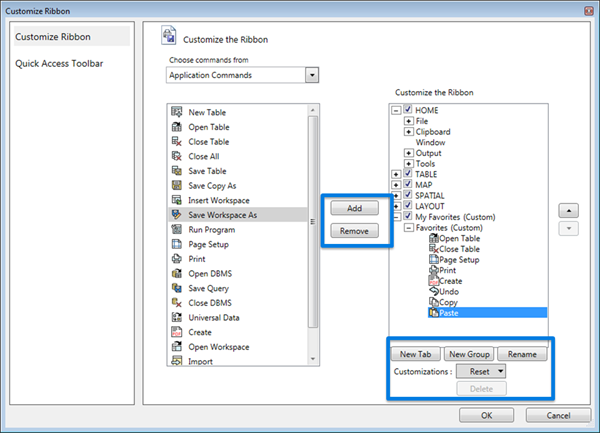This screenshot has height=433, width=600.
Task: Click the Add button
Action: click(355, 208)
